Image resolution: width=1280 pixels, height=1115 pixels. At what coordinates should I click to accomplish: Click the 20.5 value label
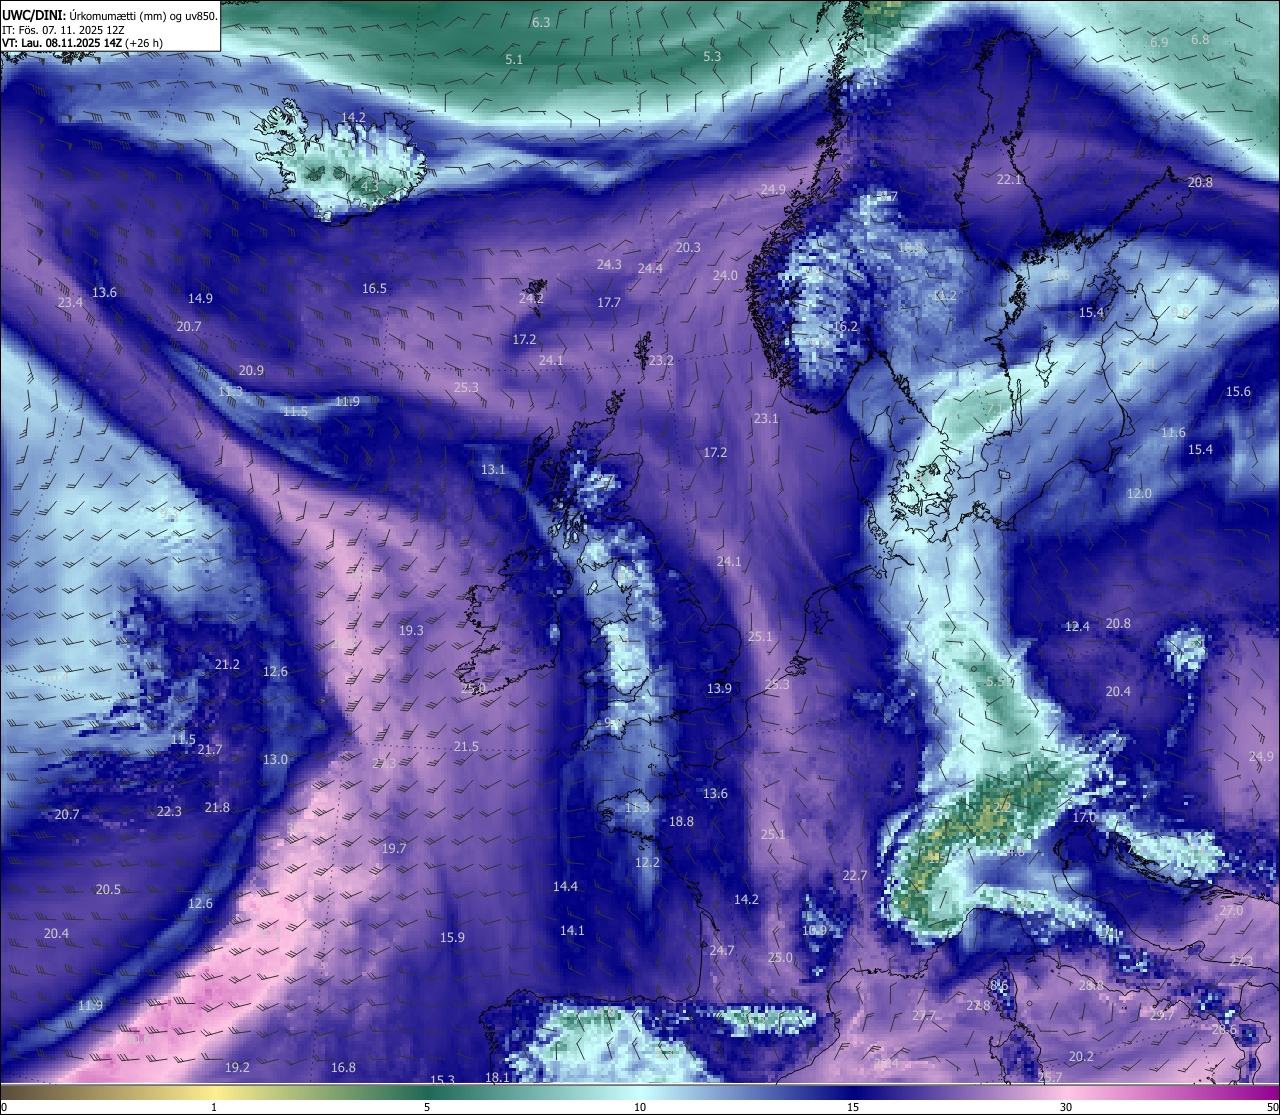pyautogui.click(x=108, y=890)
